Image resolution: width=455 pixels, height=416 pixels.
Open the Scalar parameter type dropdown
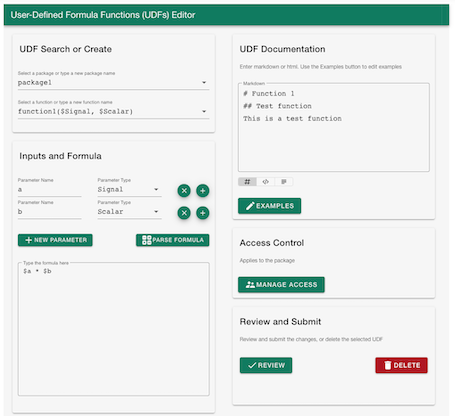(129, 212)
